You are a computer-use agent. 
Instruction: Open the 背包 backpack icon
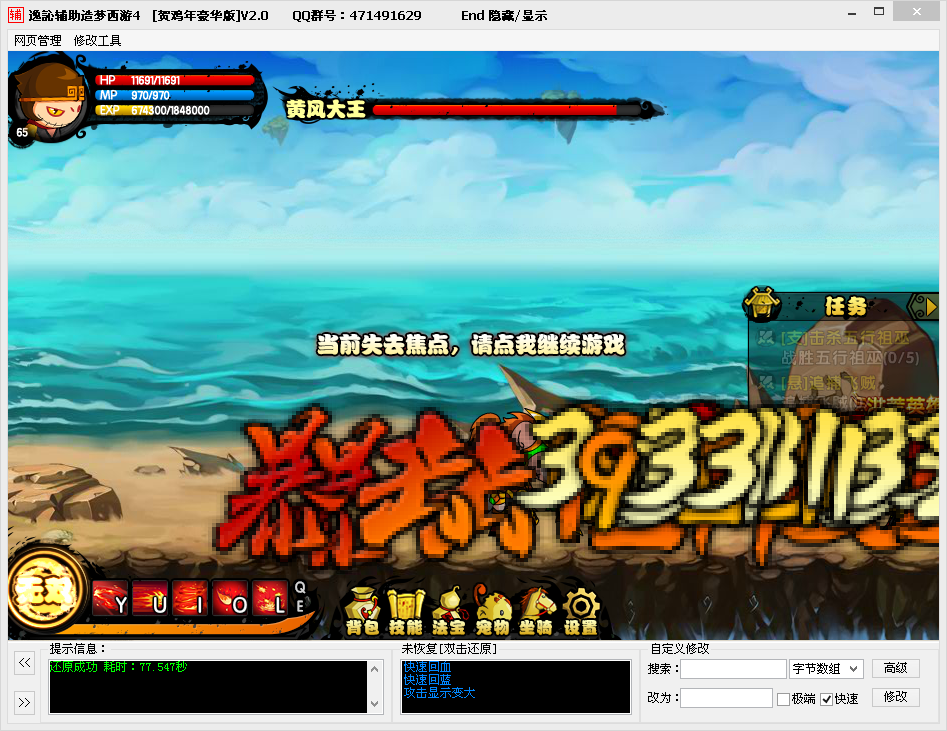click(x=363, y=611)
